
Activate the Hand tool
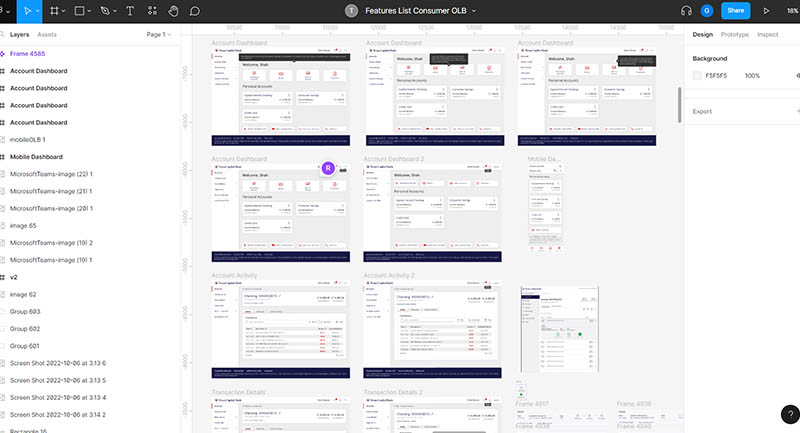click(172, 11)
